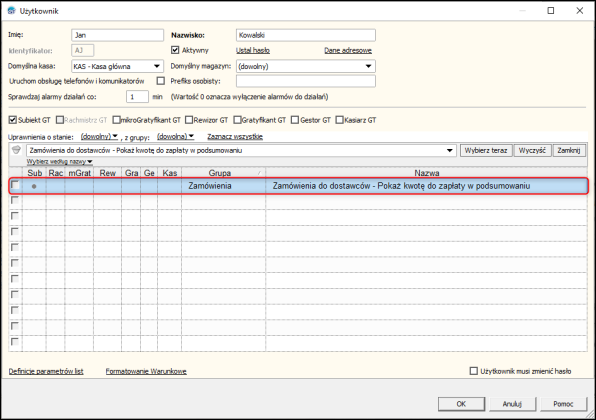Uncheck the Subiekt GT checkbox
This screenshot has height=420, width=596.
pyautogui.click(x=13, y=120)
